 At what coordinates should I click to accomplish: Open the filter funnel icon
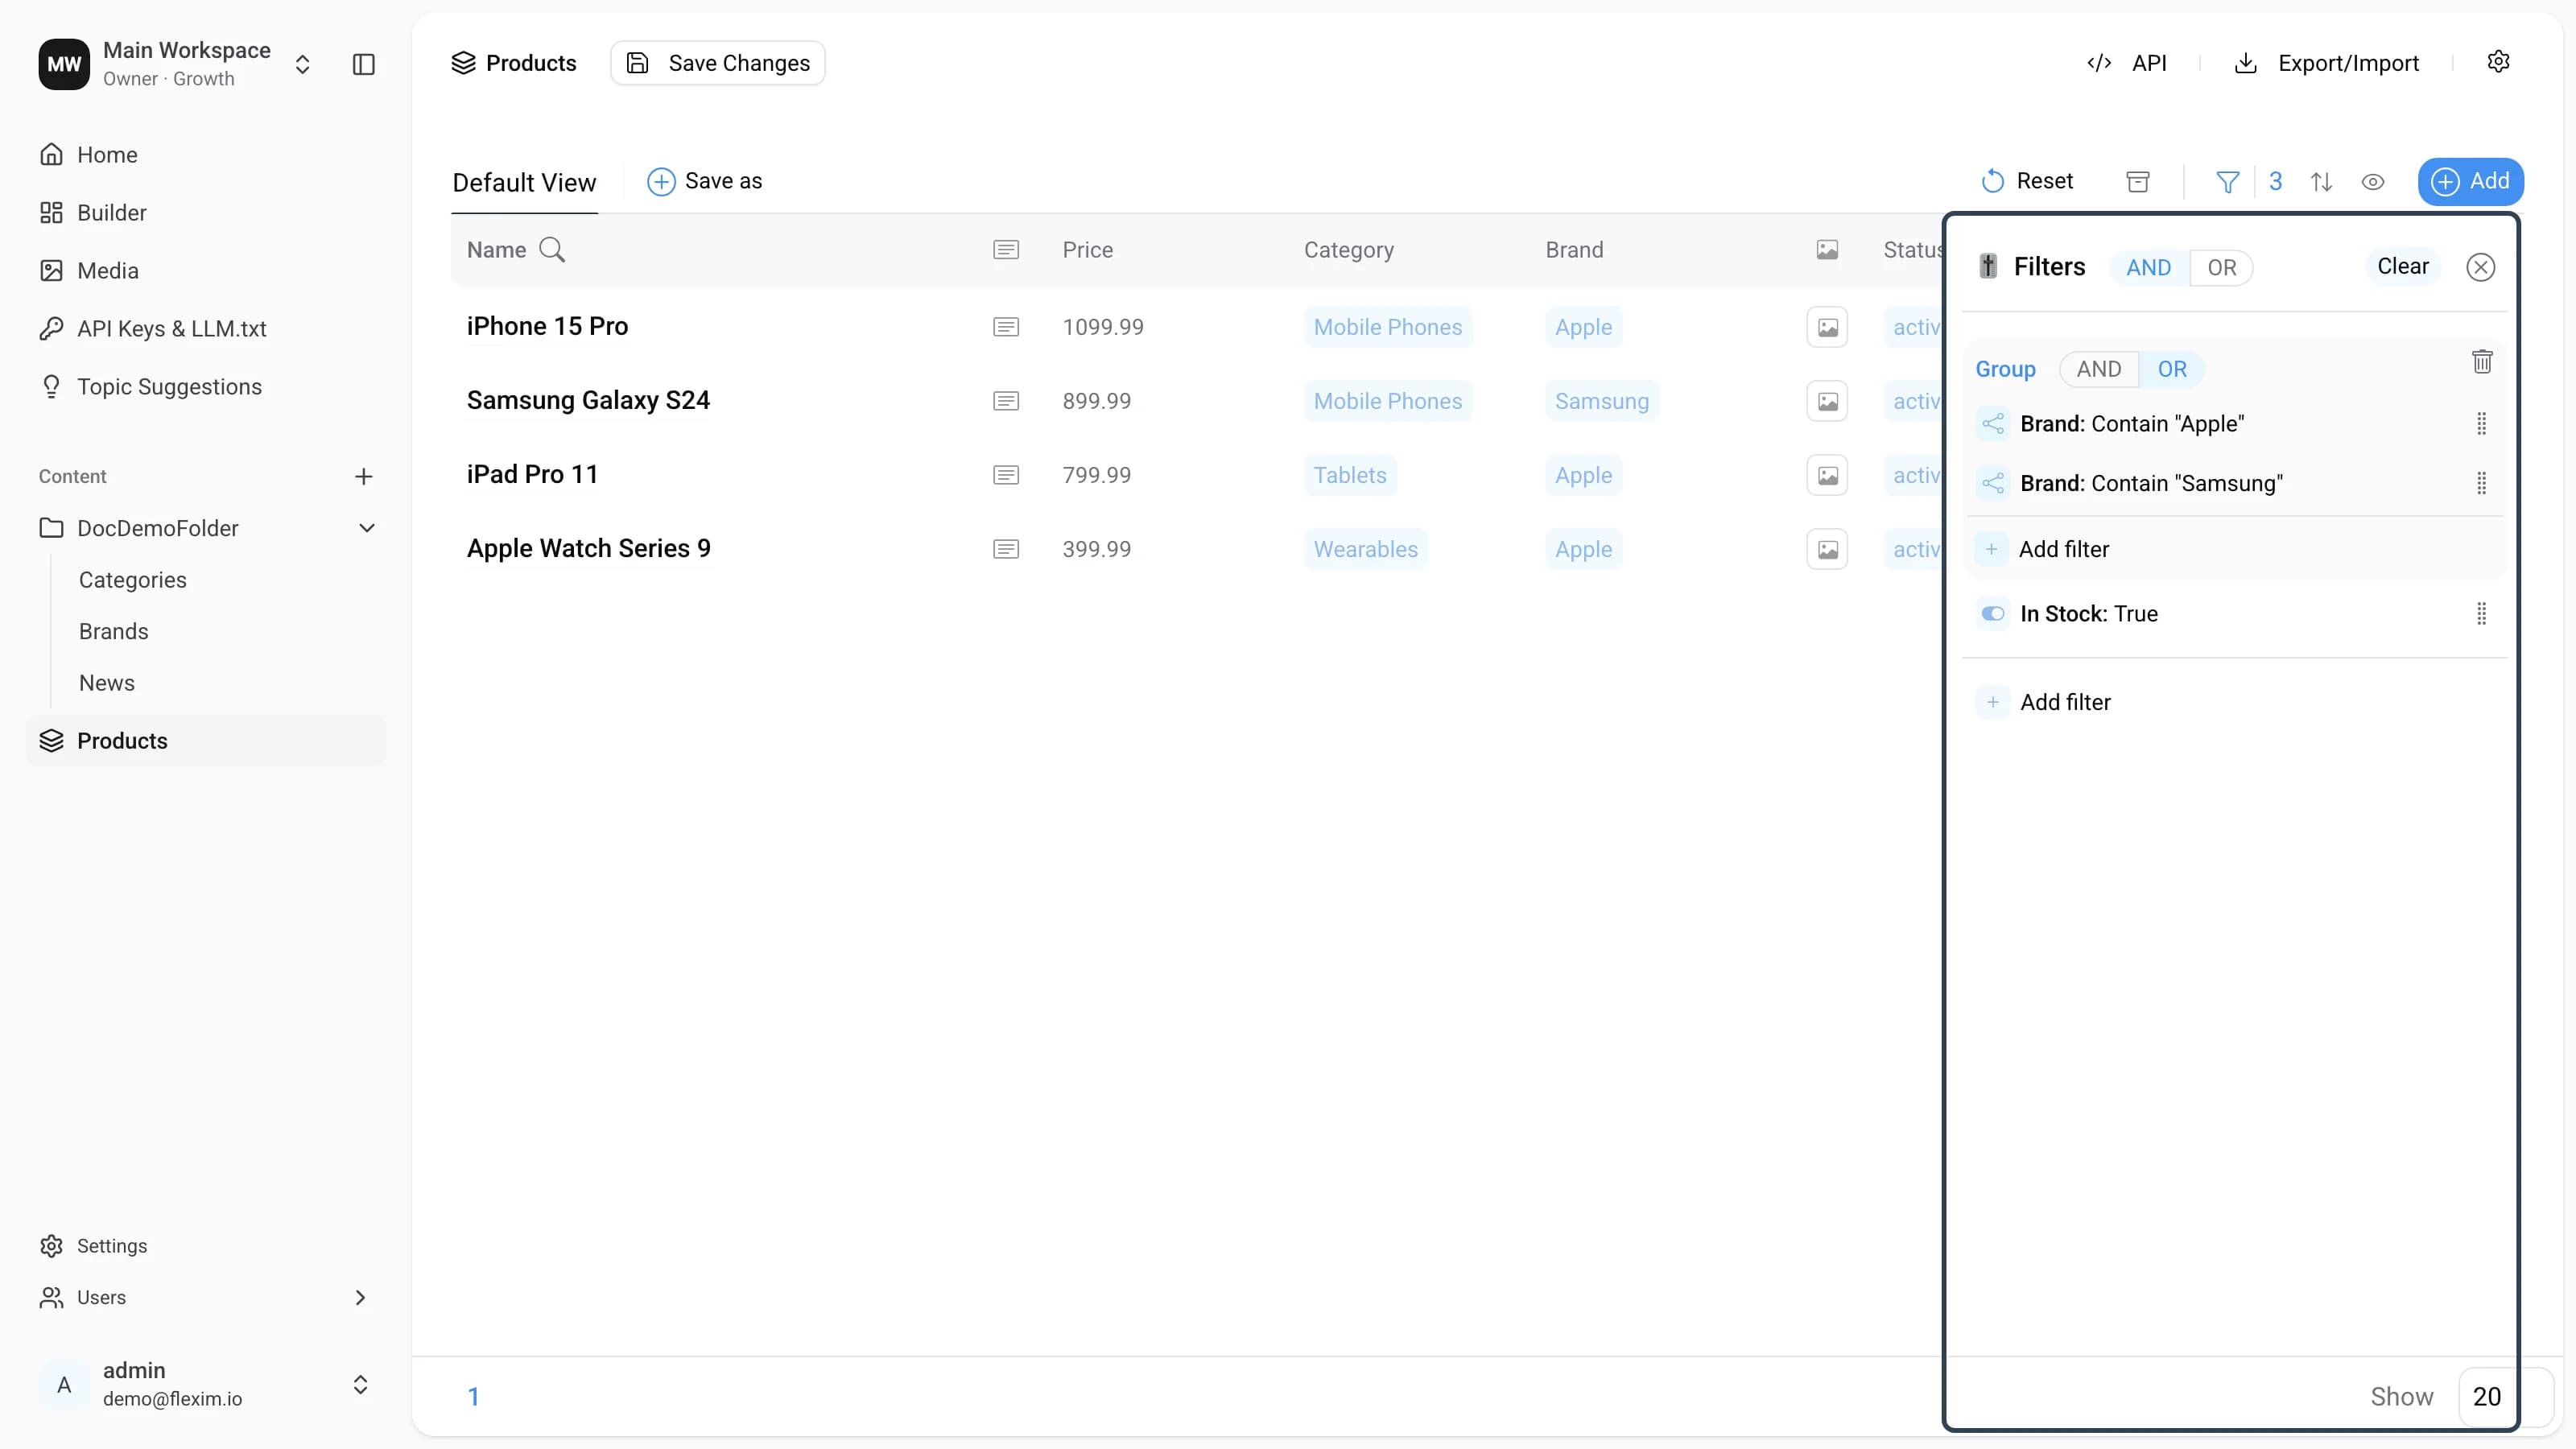(x=2227, y=182)
